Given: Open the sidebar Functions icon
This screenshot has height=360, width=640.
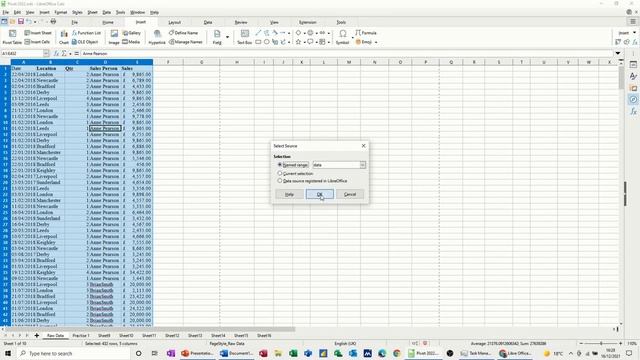Looking at the screenshot, I should click(x=633, y=111).
